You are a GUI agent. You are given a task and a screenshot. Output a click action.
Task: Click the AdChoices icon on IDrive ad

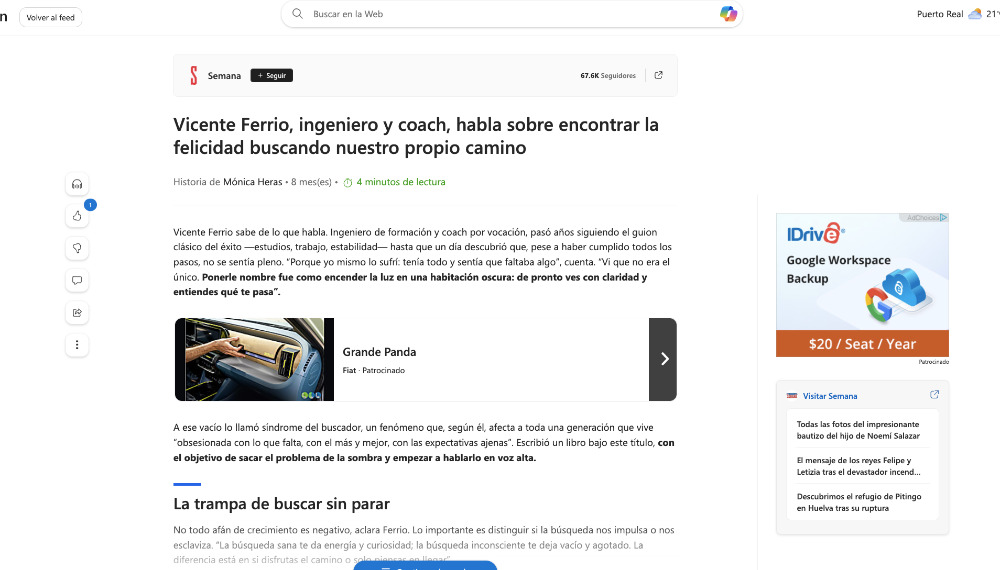[943, 217]
